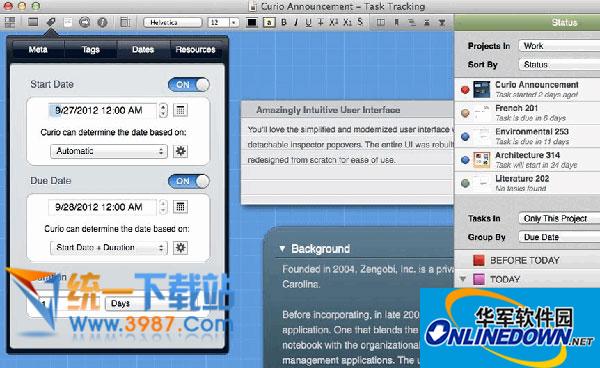Click the line spacing toolbar icon
600x368 pixels.
427,22
